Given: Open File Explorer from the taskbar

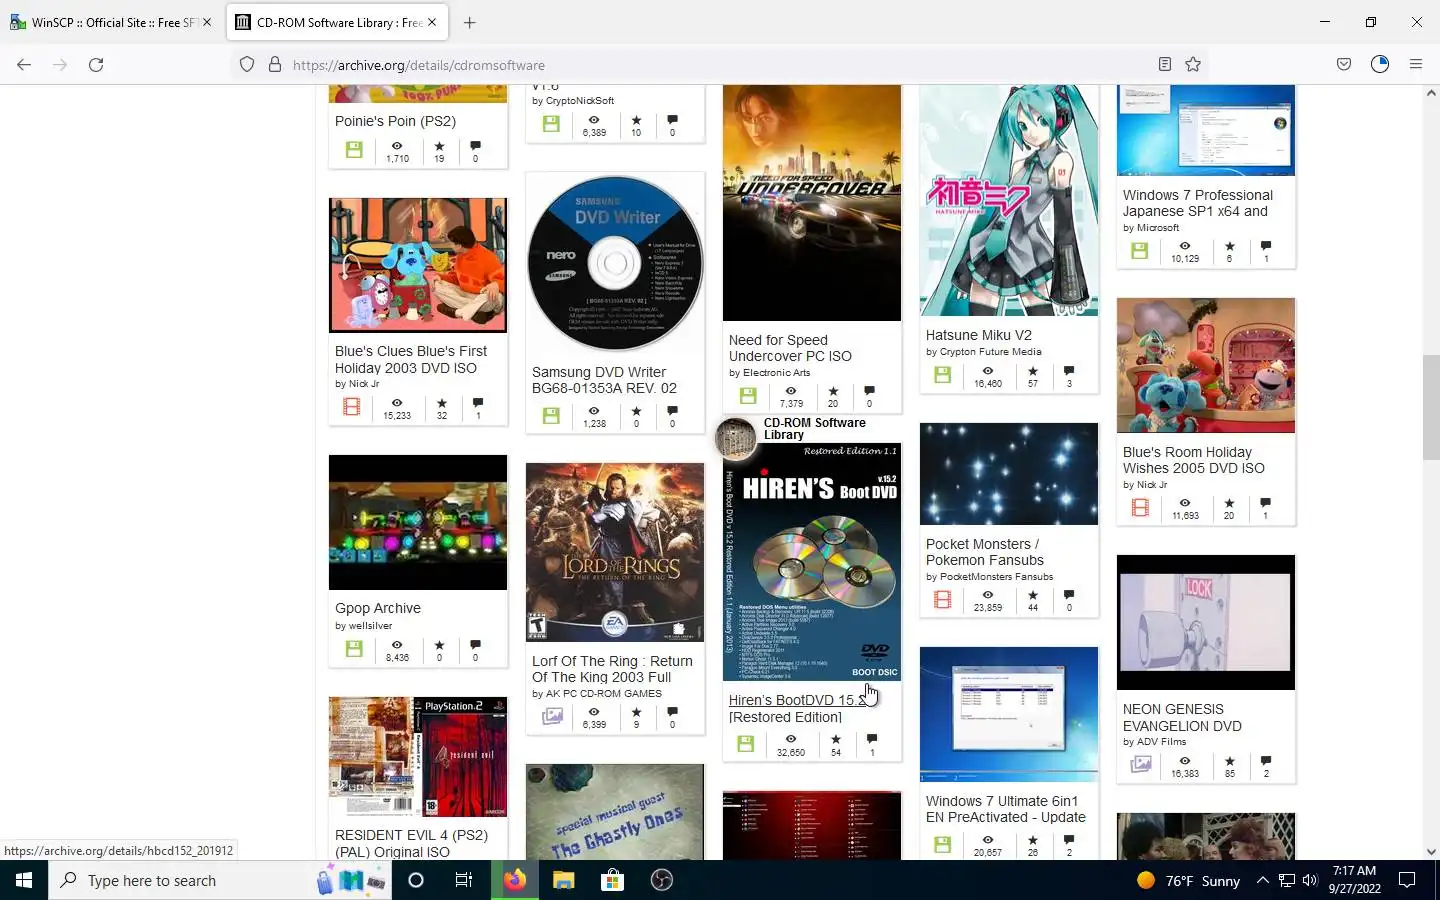Looking at the screenshot, I should [564, 880].
